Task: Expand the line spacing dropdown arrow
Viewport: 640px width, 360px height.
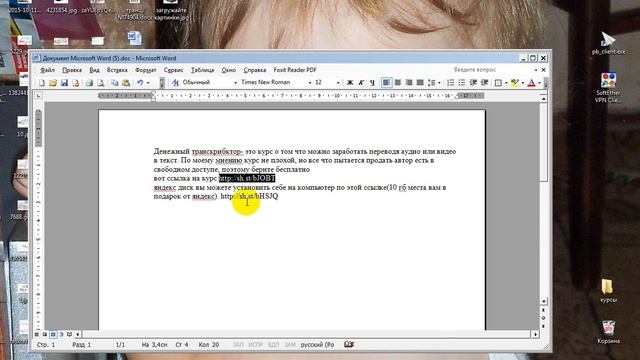Action: tap(439, 83)
